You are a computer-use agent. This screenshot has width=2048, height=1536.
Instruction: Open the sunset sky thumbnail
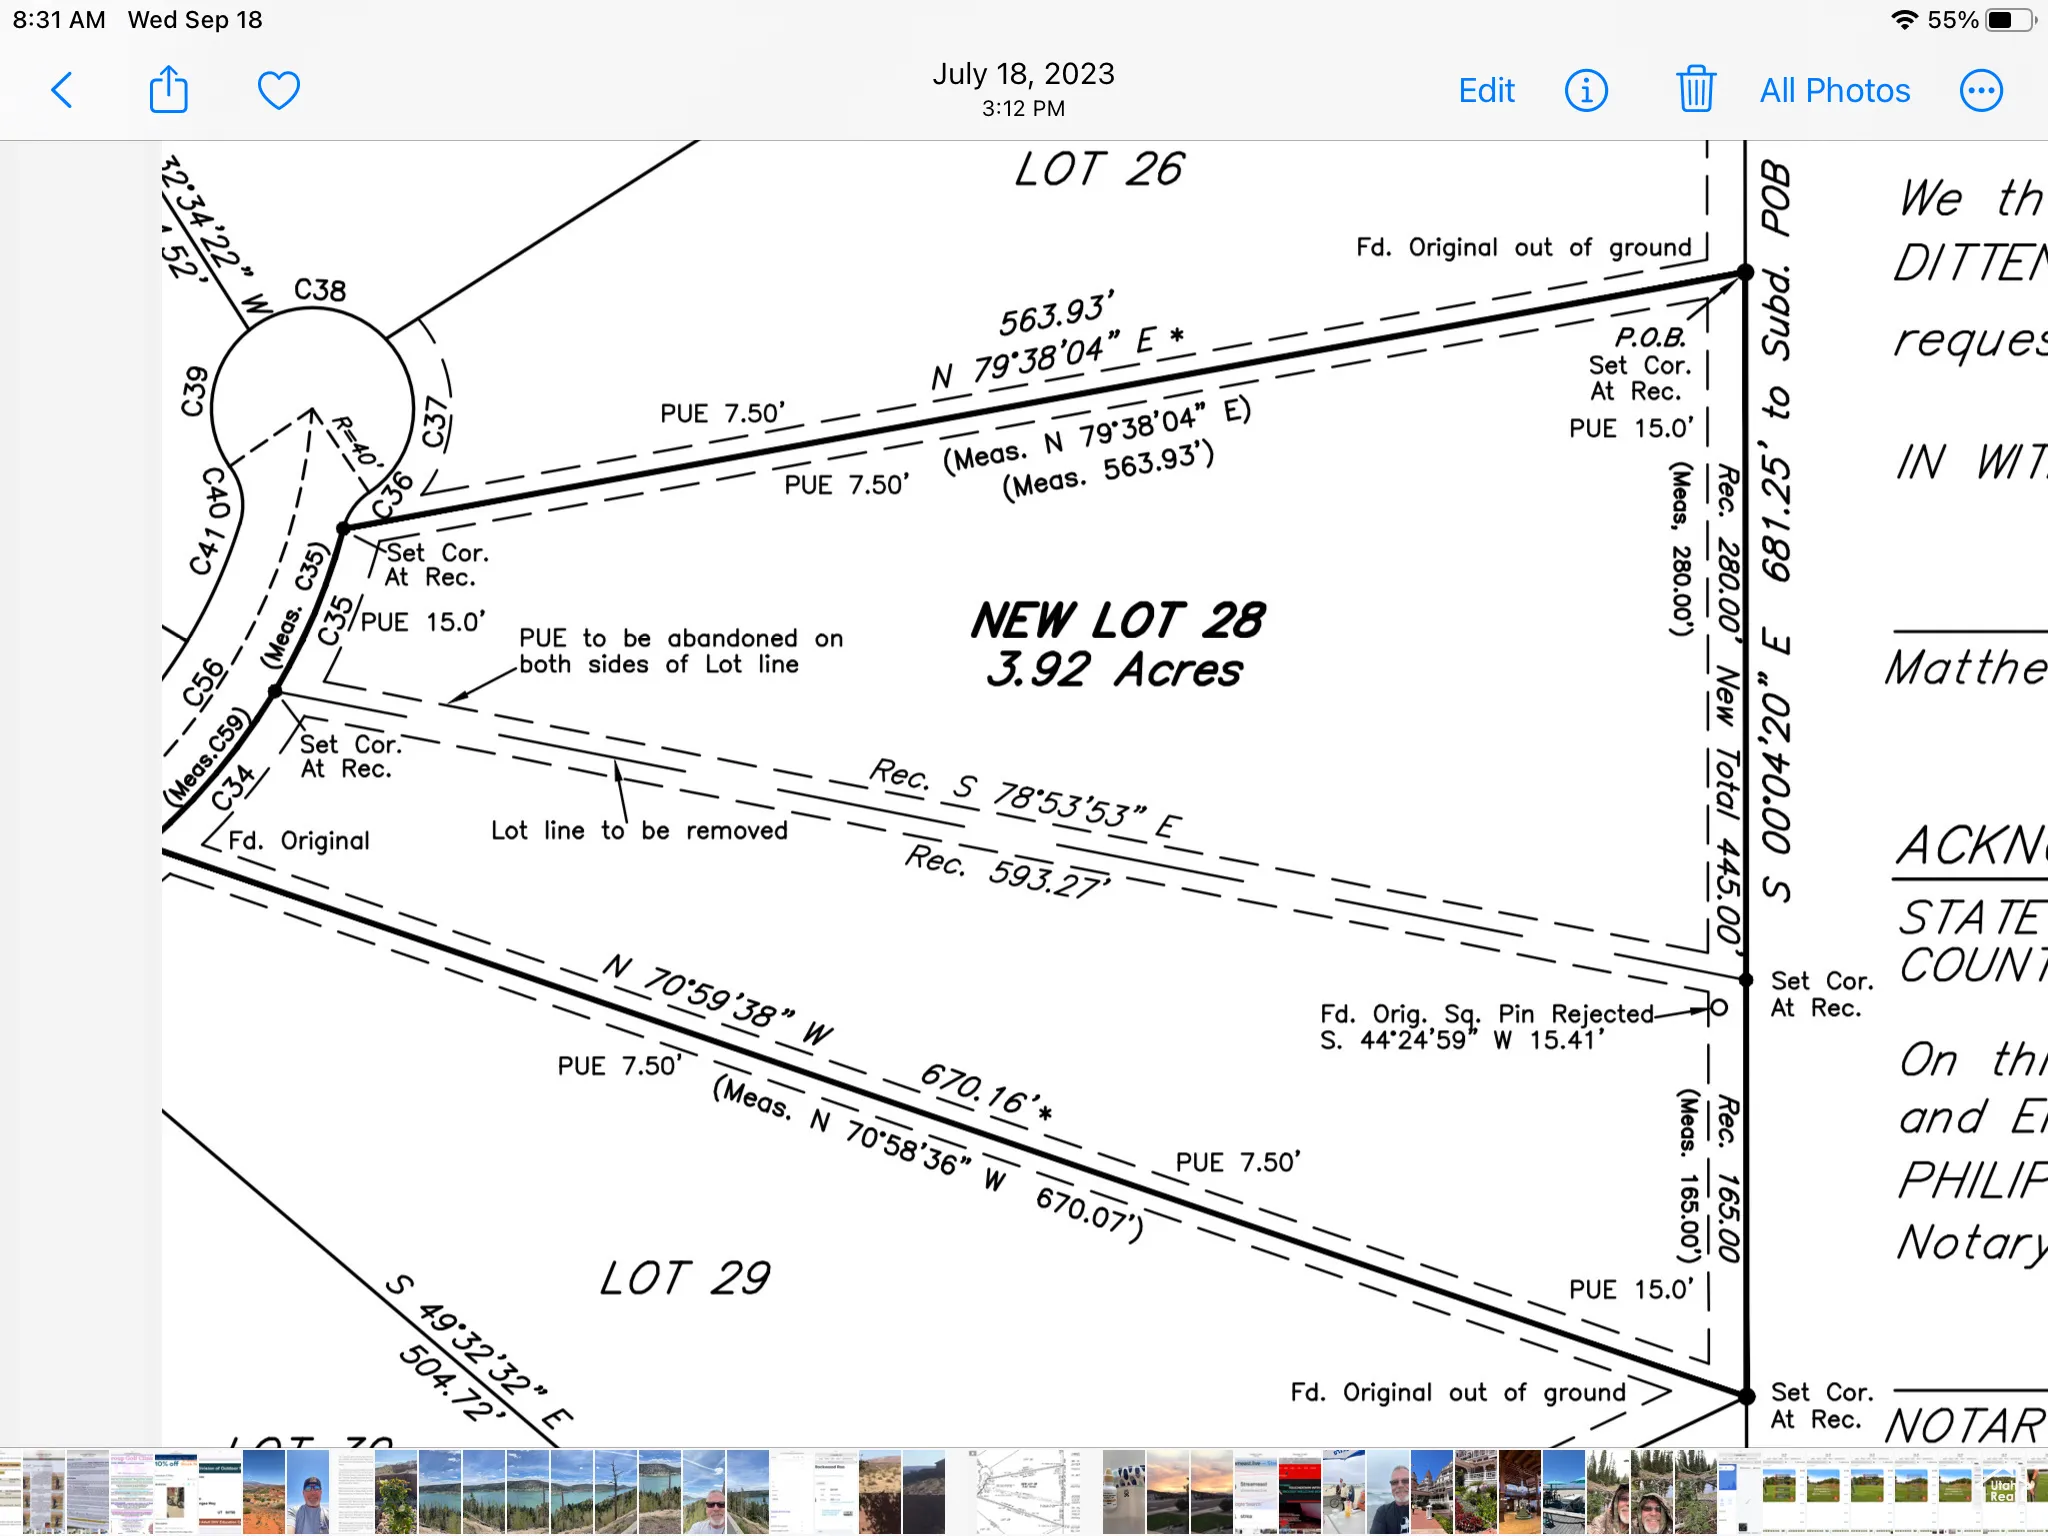click(x=1168, y=1492)
